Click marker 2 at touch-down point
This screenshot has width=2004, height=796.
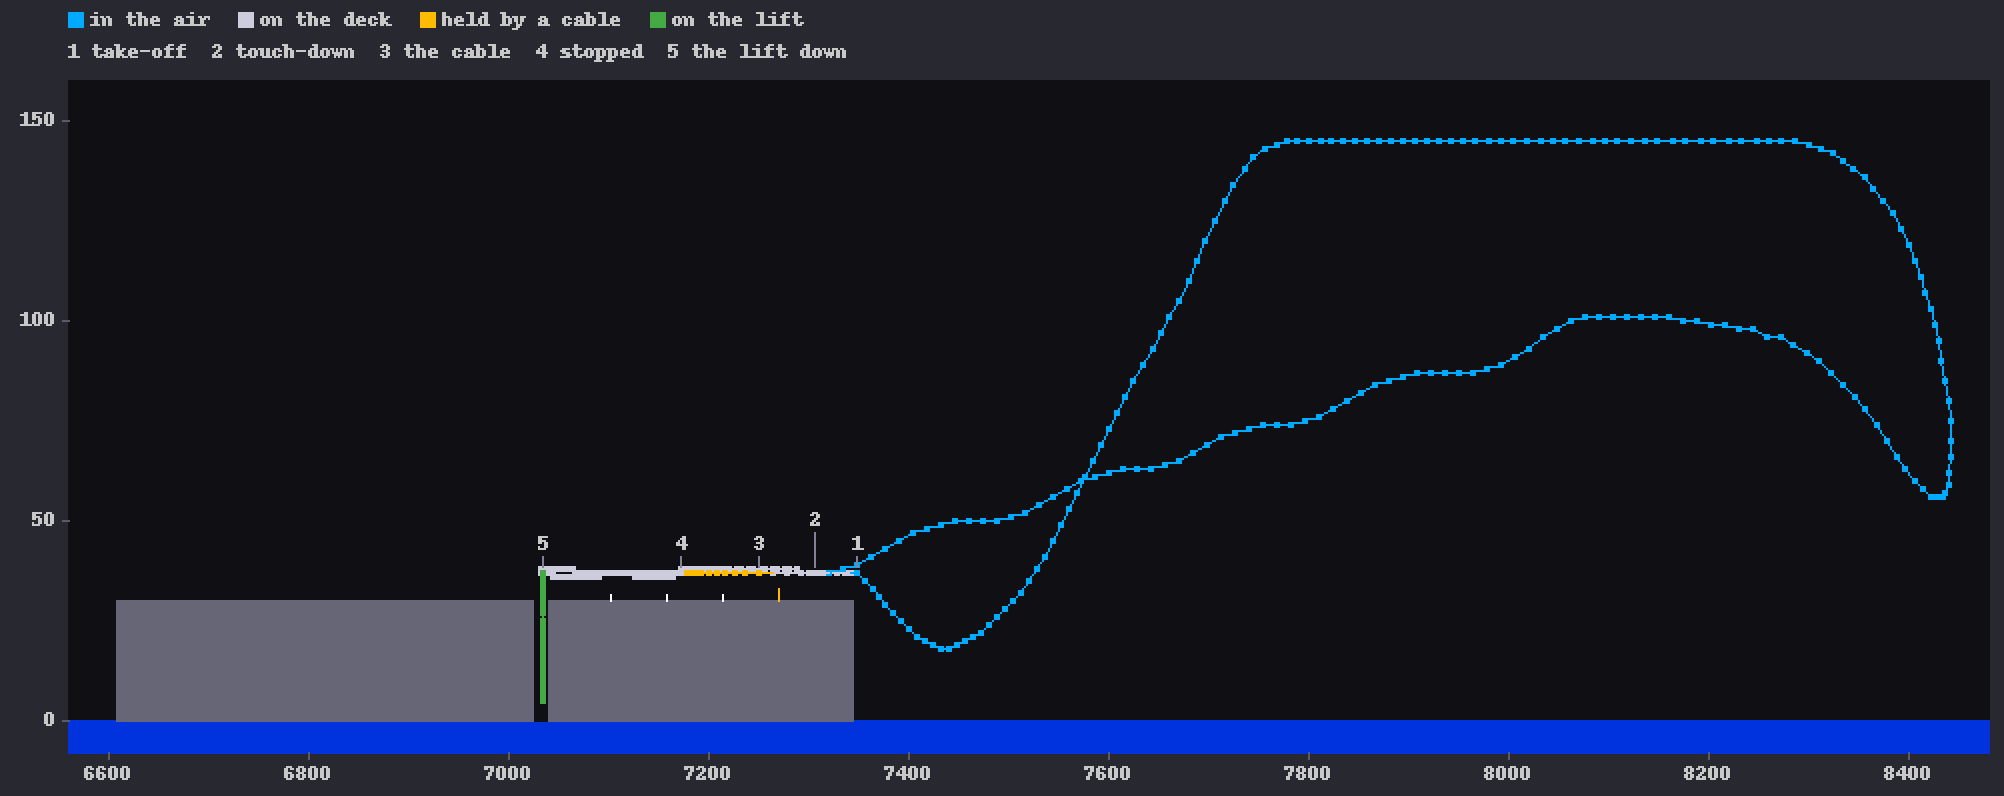coord(815,520)
